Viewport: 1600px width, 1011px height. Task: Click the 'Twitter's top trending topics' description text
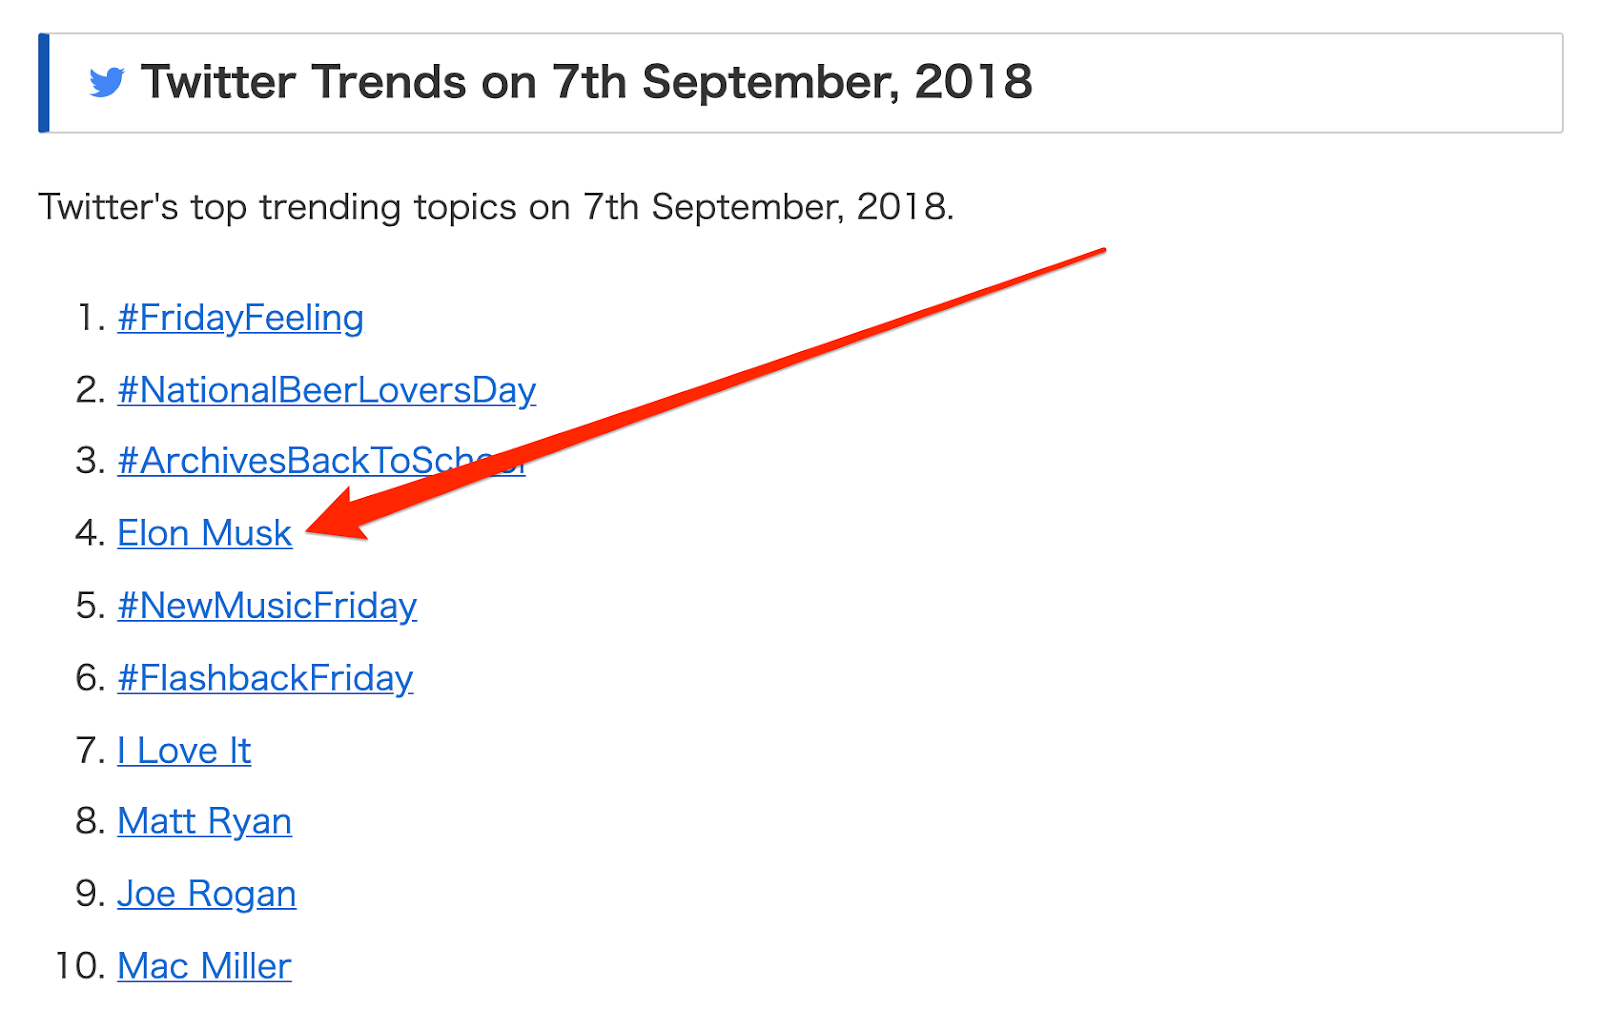[x=496, y=207]
